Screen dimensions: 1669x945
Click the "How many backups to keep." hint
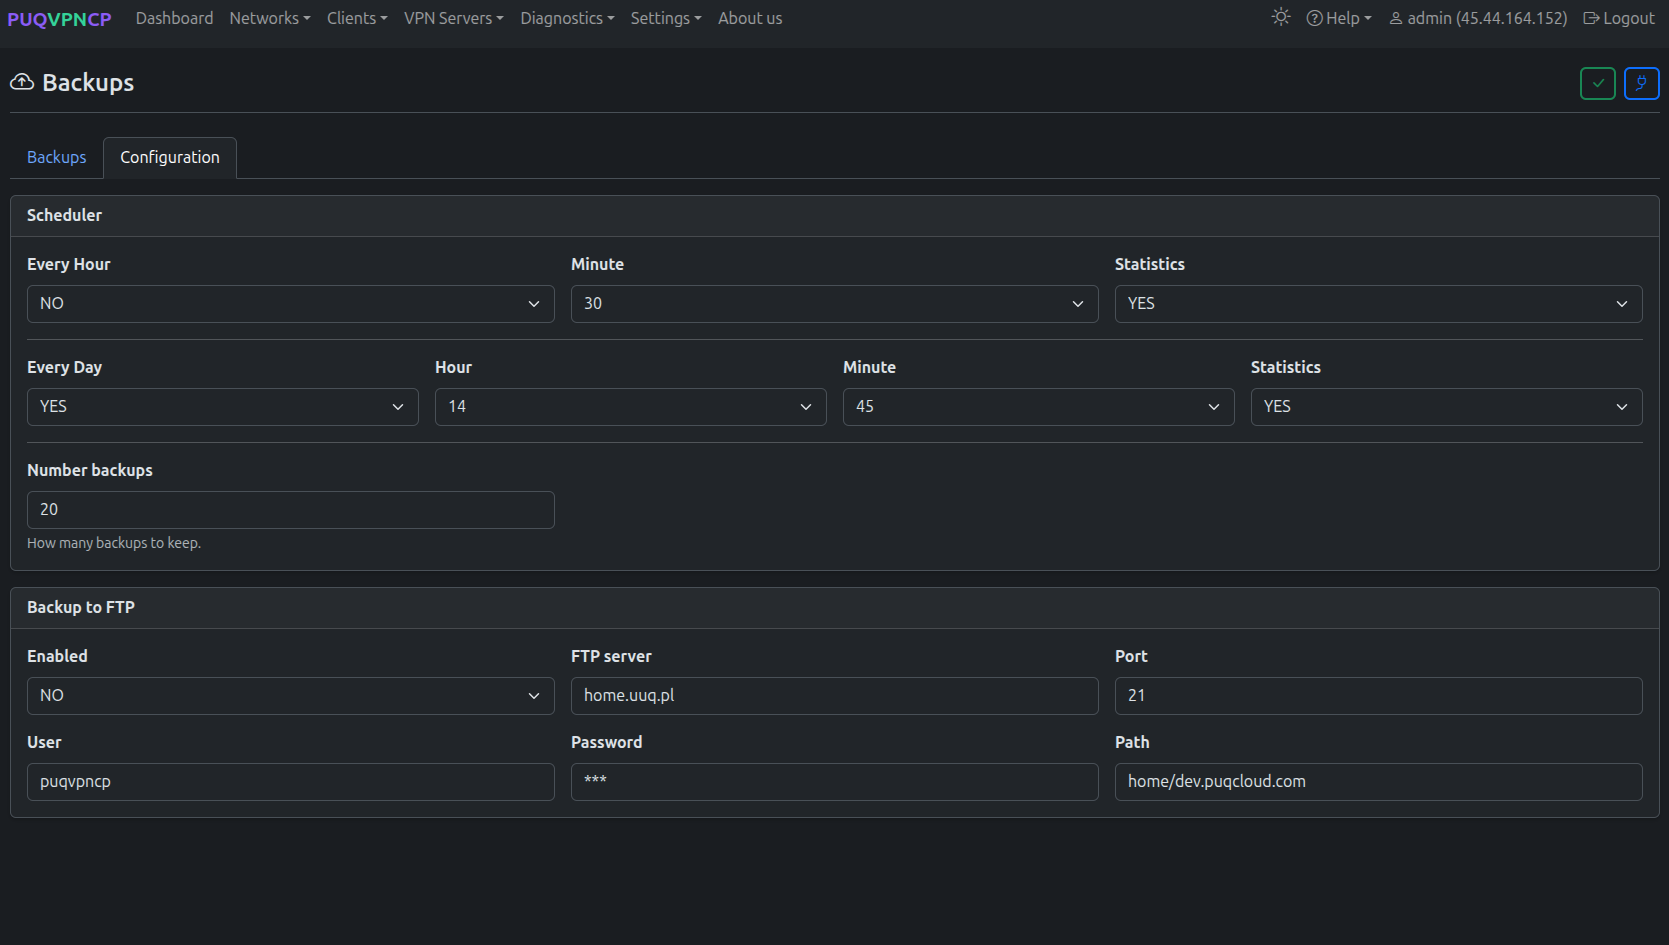pyautogui.click(x=114, y=543)
